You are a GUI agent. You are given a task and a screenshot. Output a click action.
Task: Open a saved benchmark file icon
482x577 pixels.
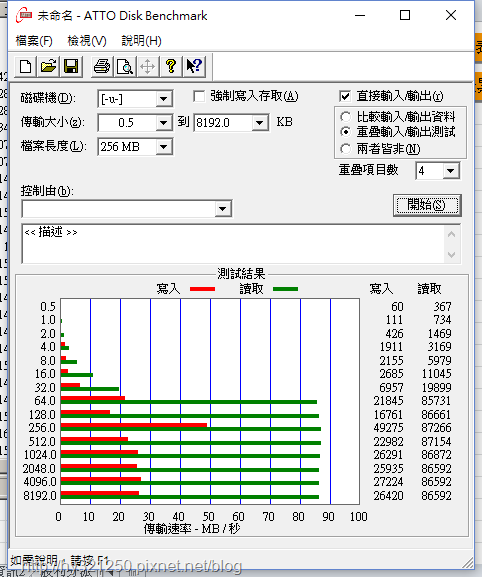48,67
